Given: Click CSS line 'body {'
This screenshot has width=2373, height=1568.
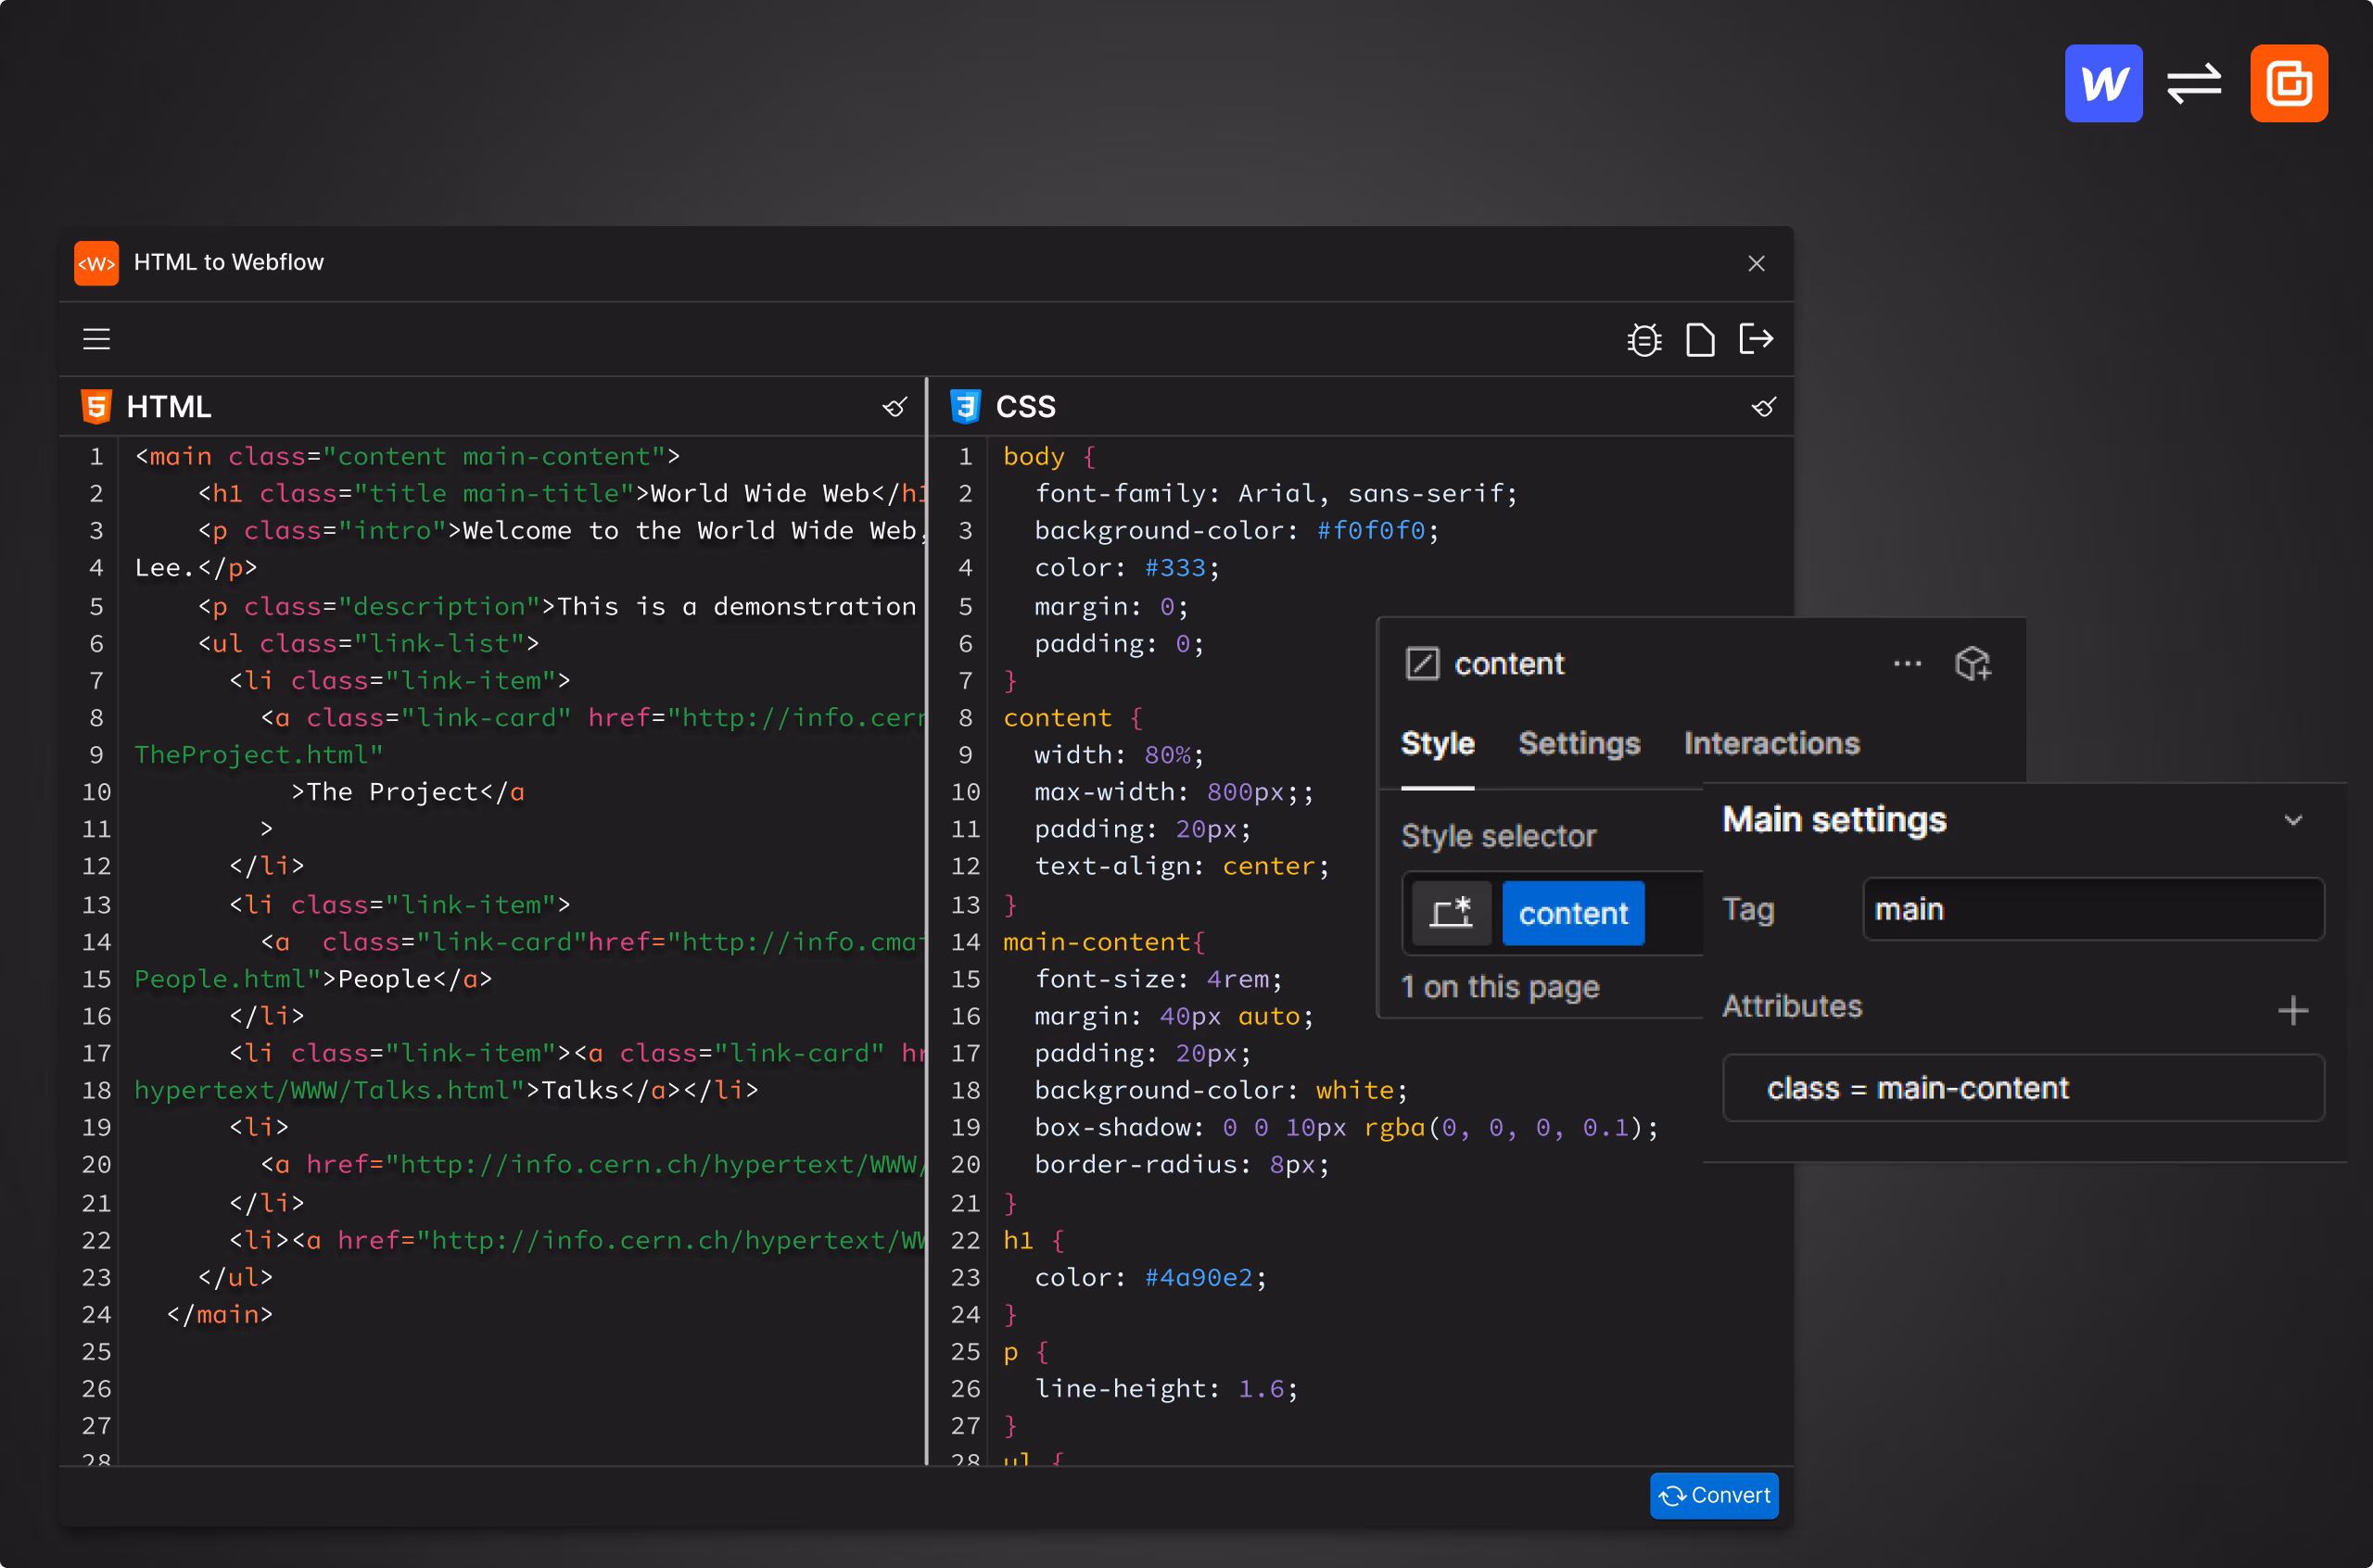Looking at the screenshot, I should click(1049, 457).
